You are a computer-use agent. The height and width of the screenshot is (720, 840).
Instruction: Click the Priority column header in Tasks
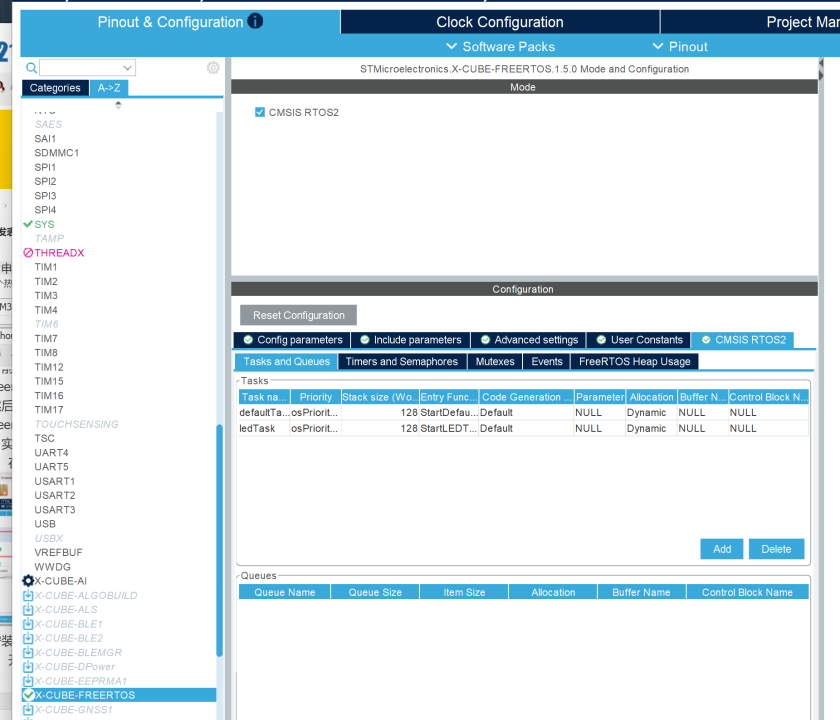click(316, 397)
